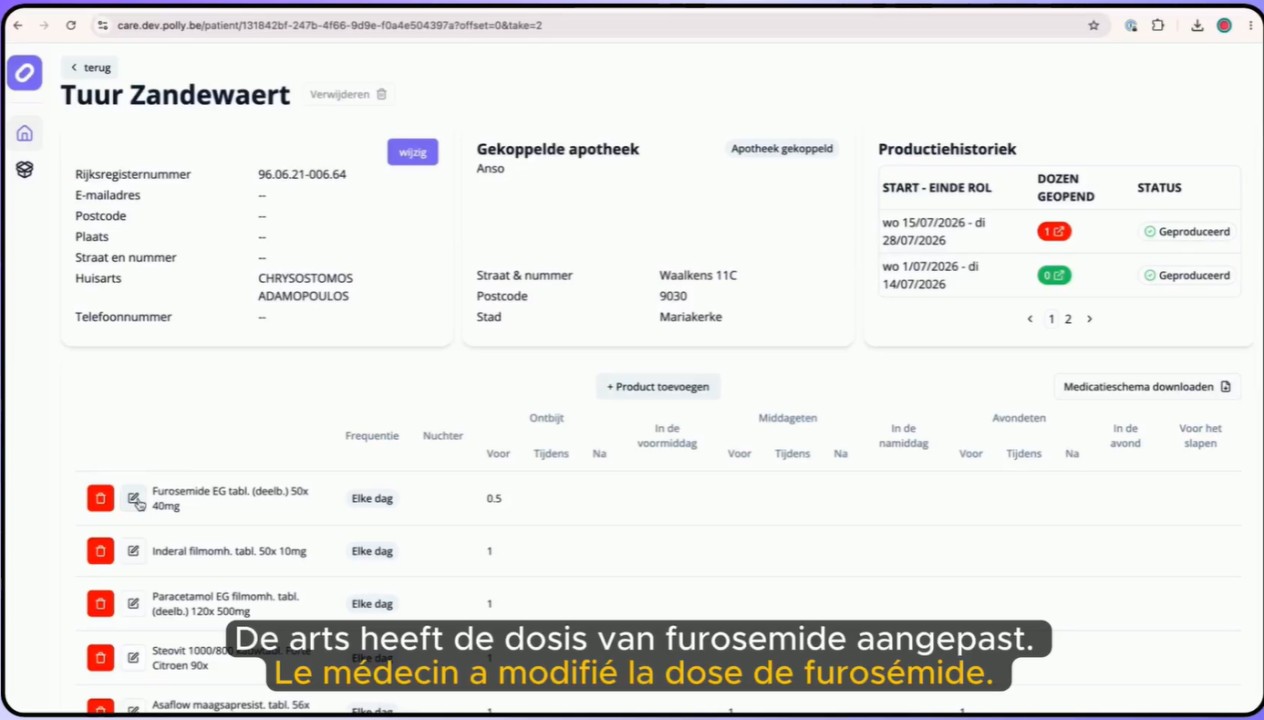Open the browser downloads icon
The width and height of the screenshot is (1264, 720).
[1197, 25]
